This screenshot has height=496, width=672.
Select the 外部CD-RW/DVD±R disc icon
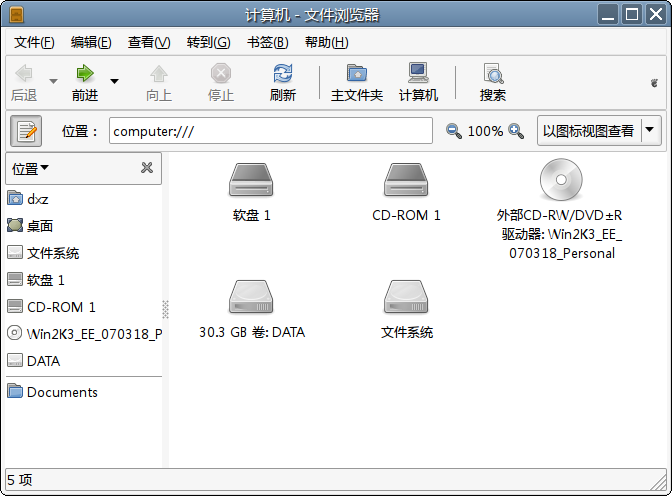[x=561, y=180]
